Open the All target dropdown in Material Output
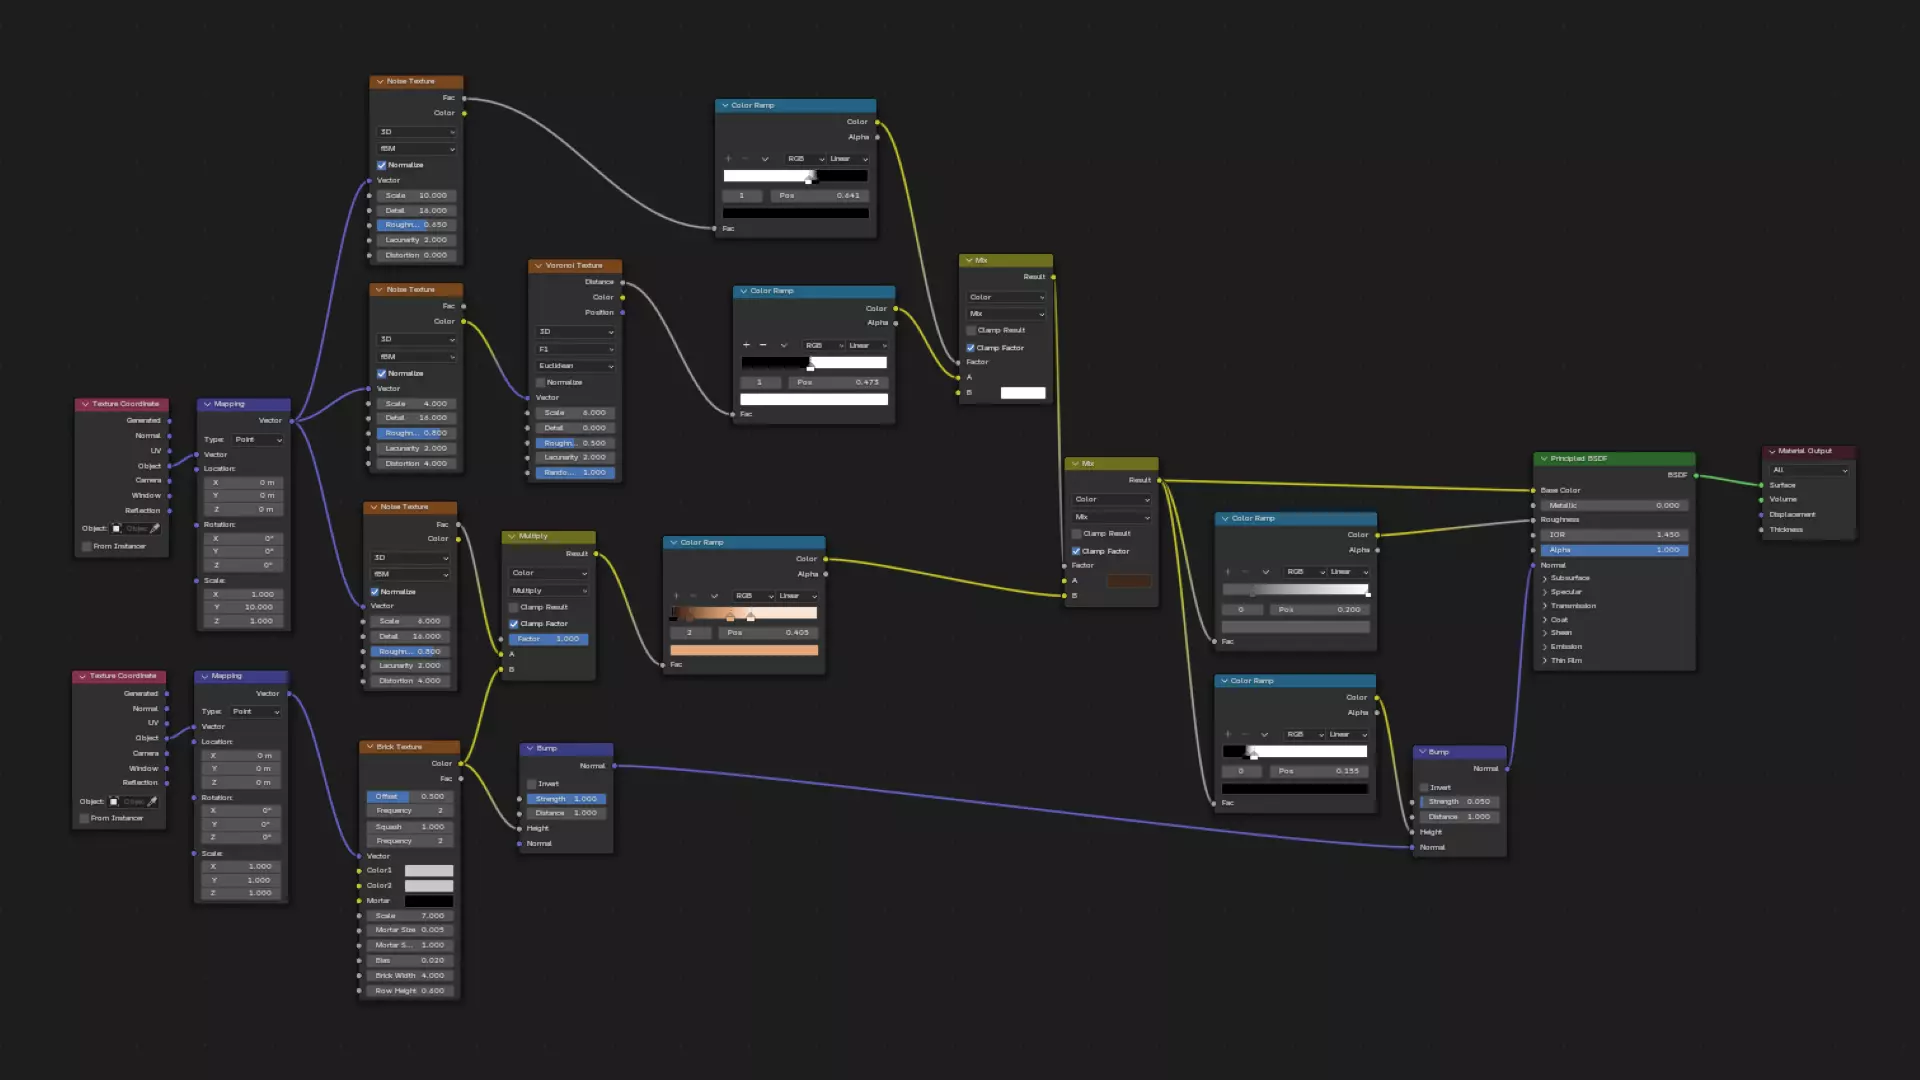 [x=1810, y=470]
